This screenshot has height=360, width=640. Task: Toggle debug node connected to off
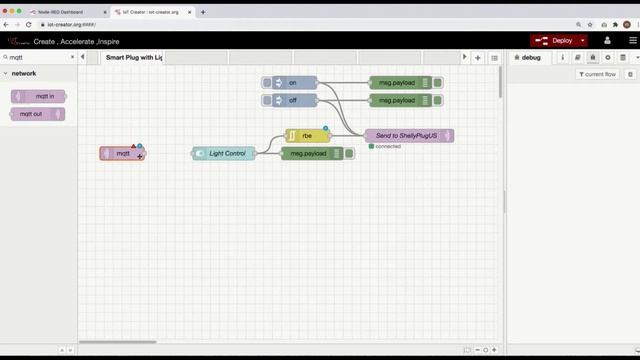pyautogui.click(x=438, y=100)
